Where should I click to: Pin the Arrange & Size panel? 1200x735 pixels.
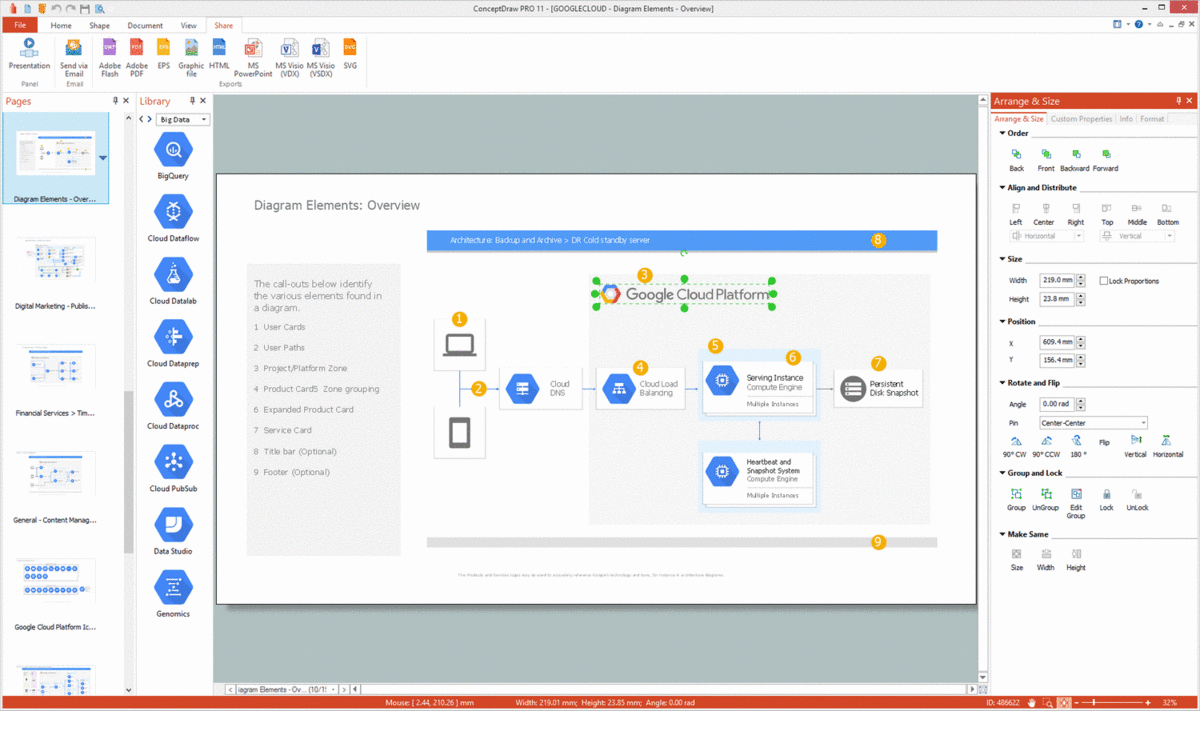[1177, 101]
